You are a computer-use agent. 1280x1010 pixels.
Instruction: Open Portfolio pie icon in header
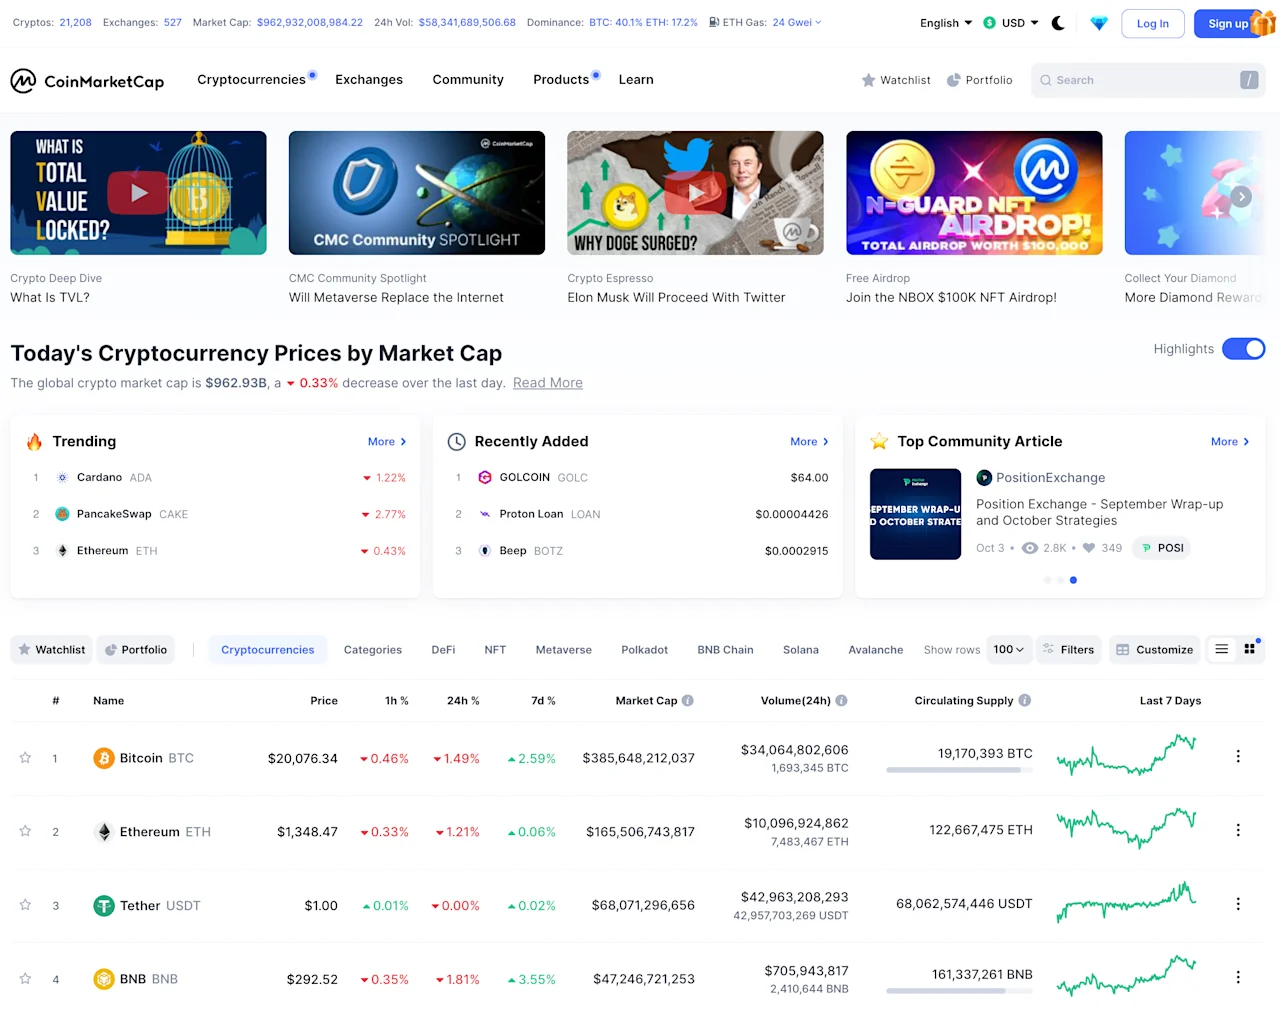coord(953,80)
